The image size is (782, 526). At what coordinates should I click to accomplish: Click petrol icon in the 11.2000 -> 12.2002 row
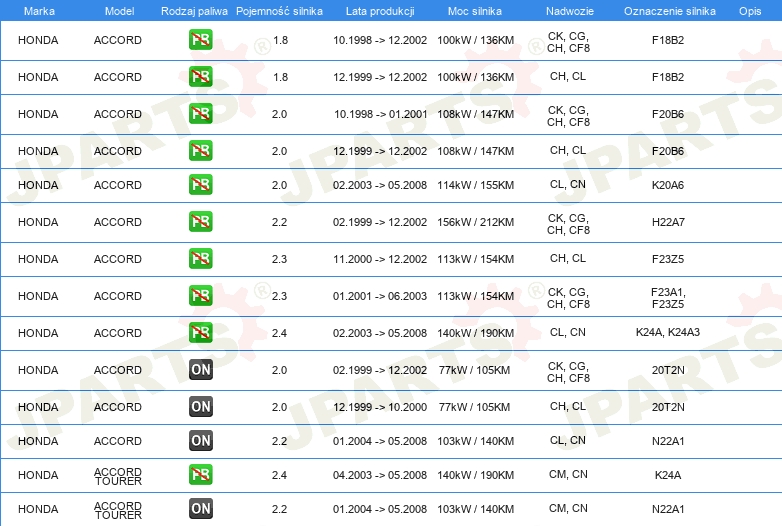pyautogui.click(x=200, y=259)
